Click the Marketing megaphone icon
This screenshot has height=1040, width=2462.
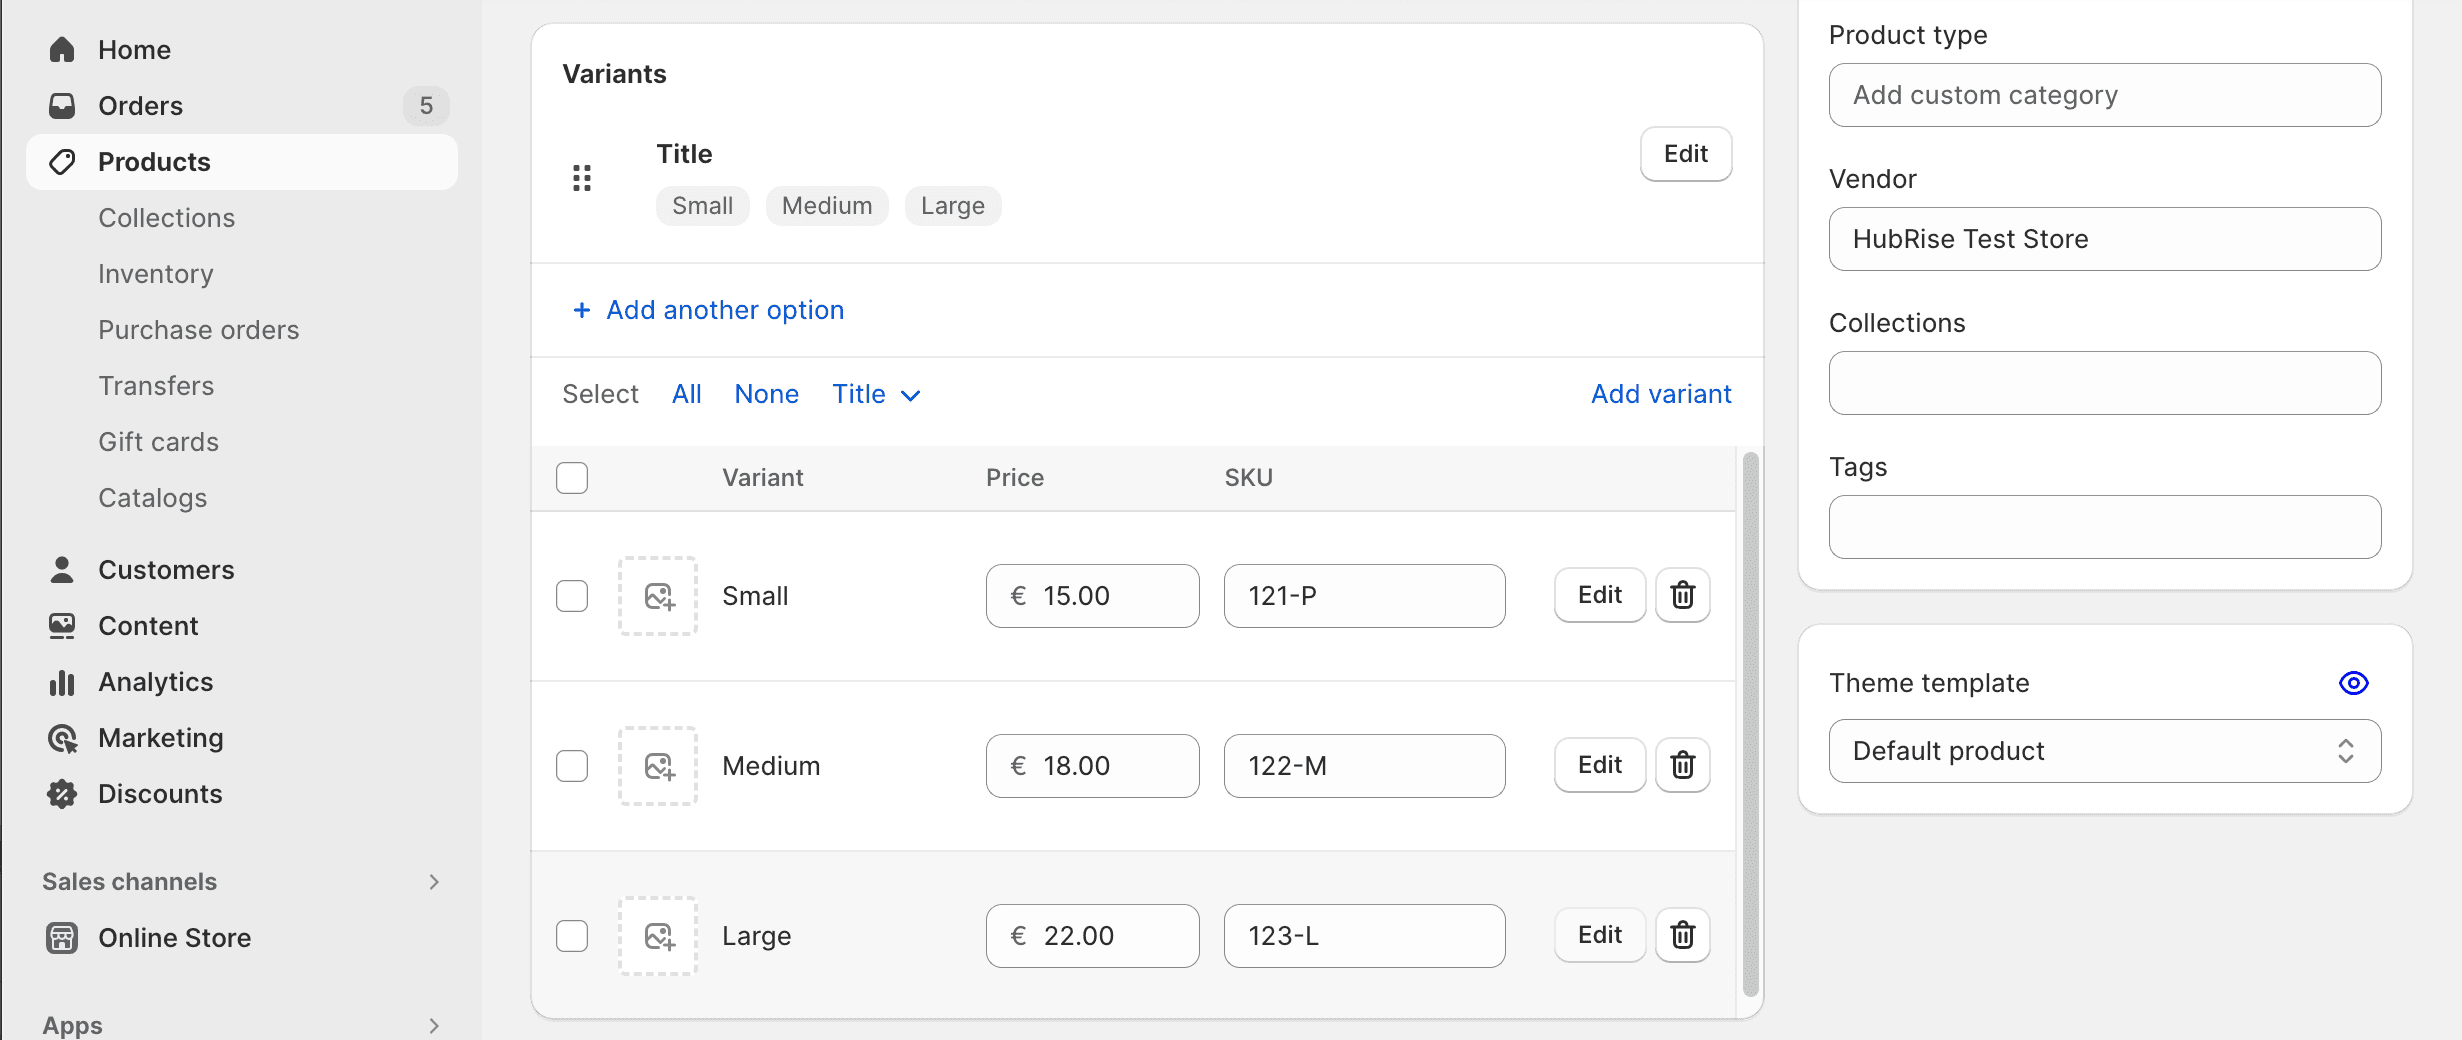click(61, 737)
